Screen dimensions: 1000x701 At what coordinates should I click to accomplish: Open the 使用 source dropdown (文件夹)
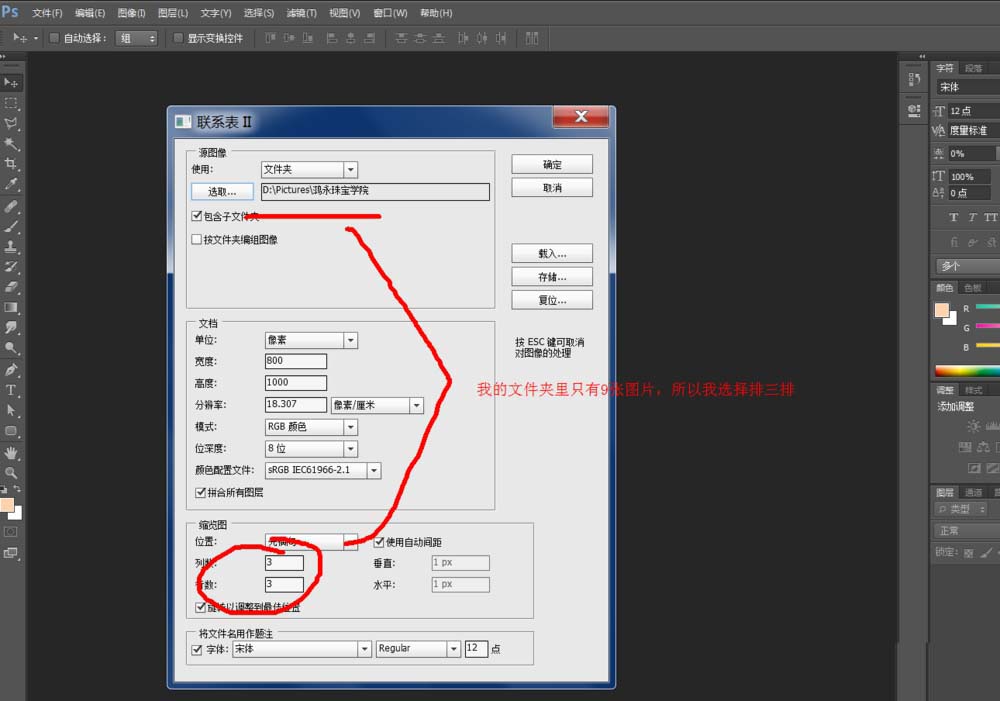(308, 170)
